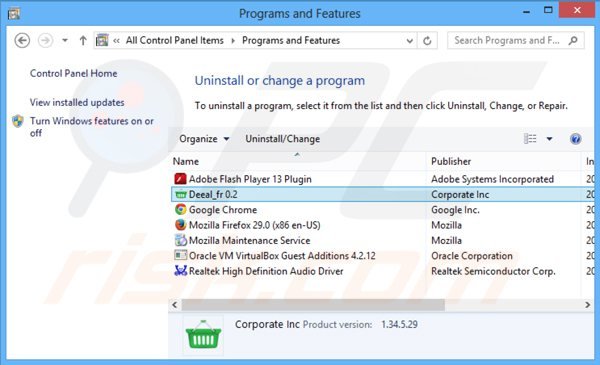The height and width of the screenshot is (365, 600).
Task: Change view with the view icon
Action: click(x=530, y=139)
